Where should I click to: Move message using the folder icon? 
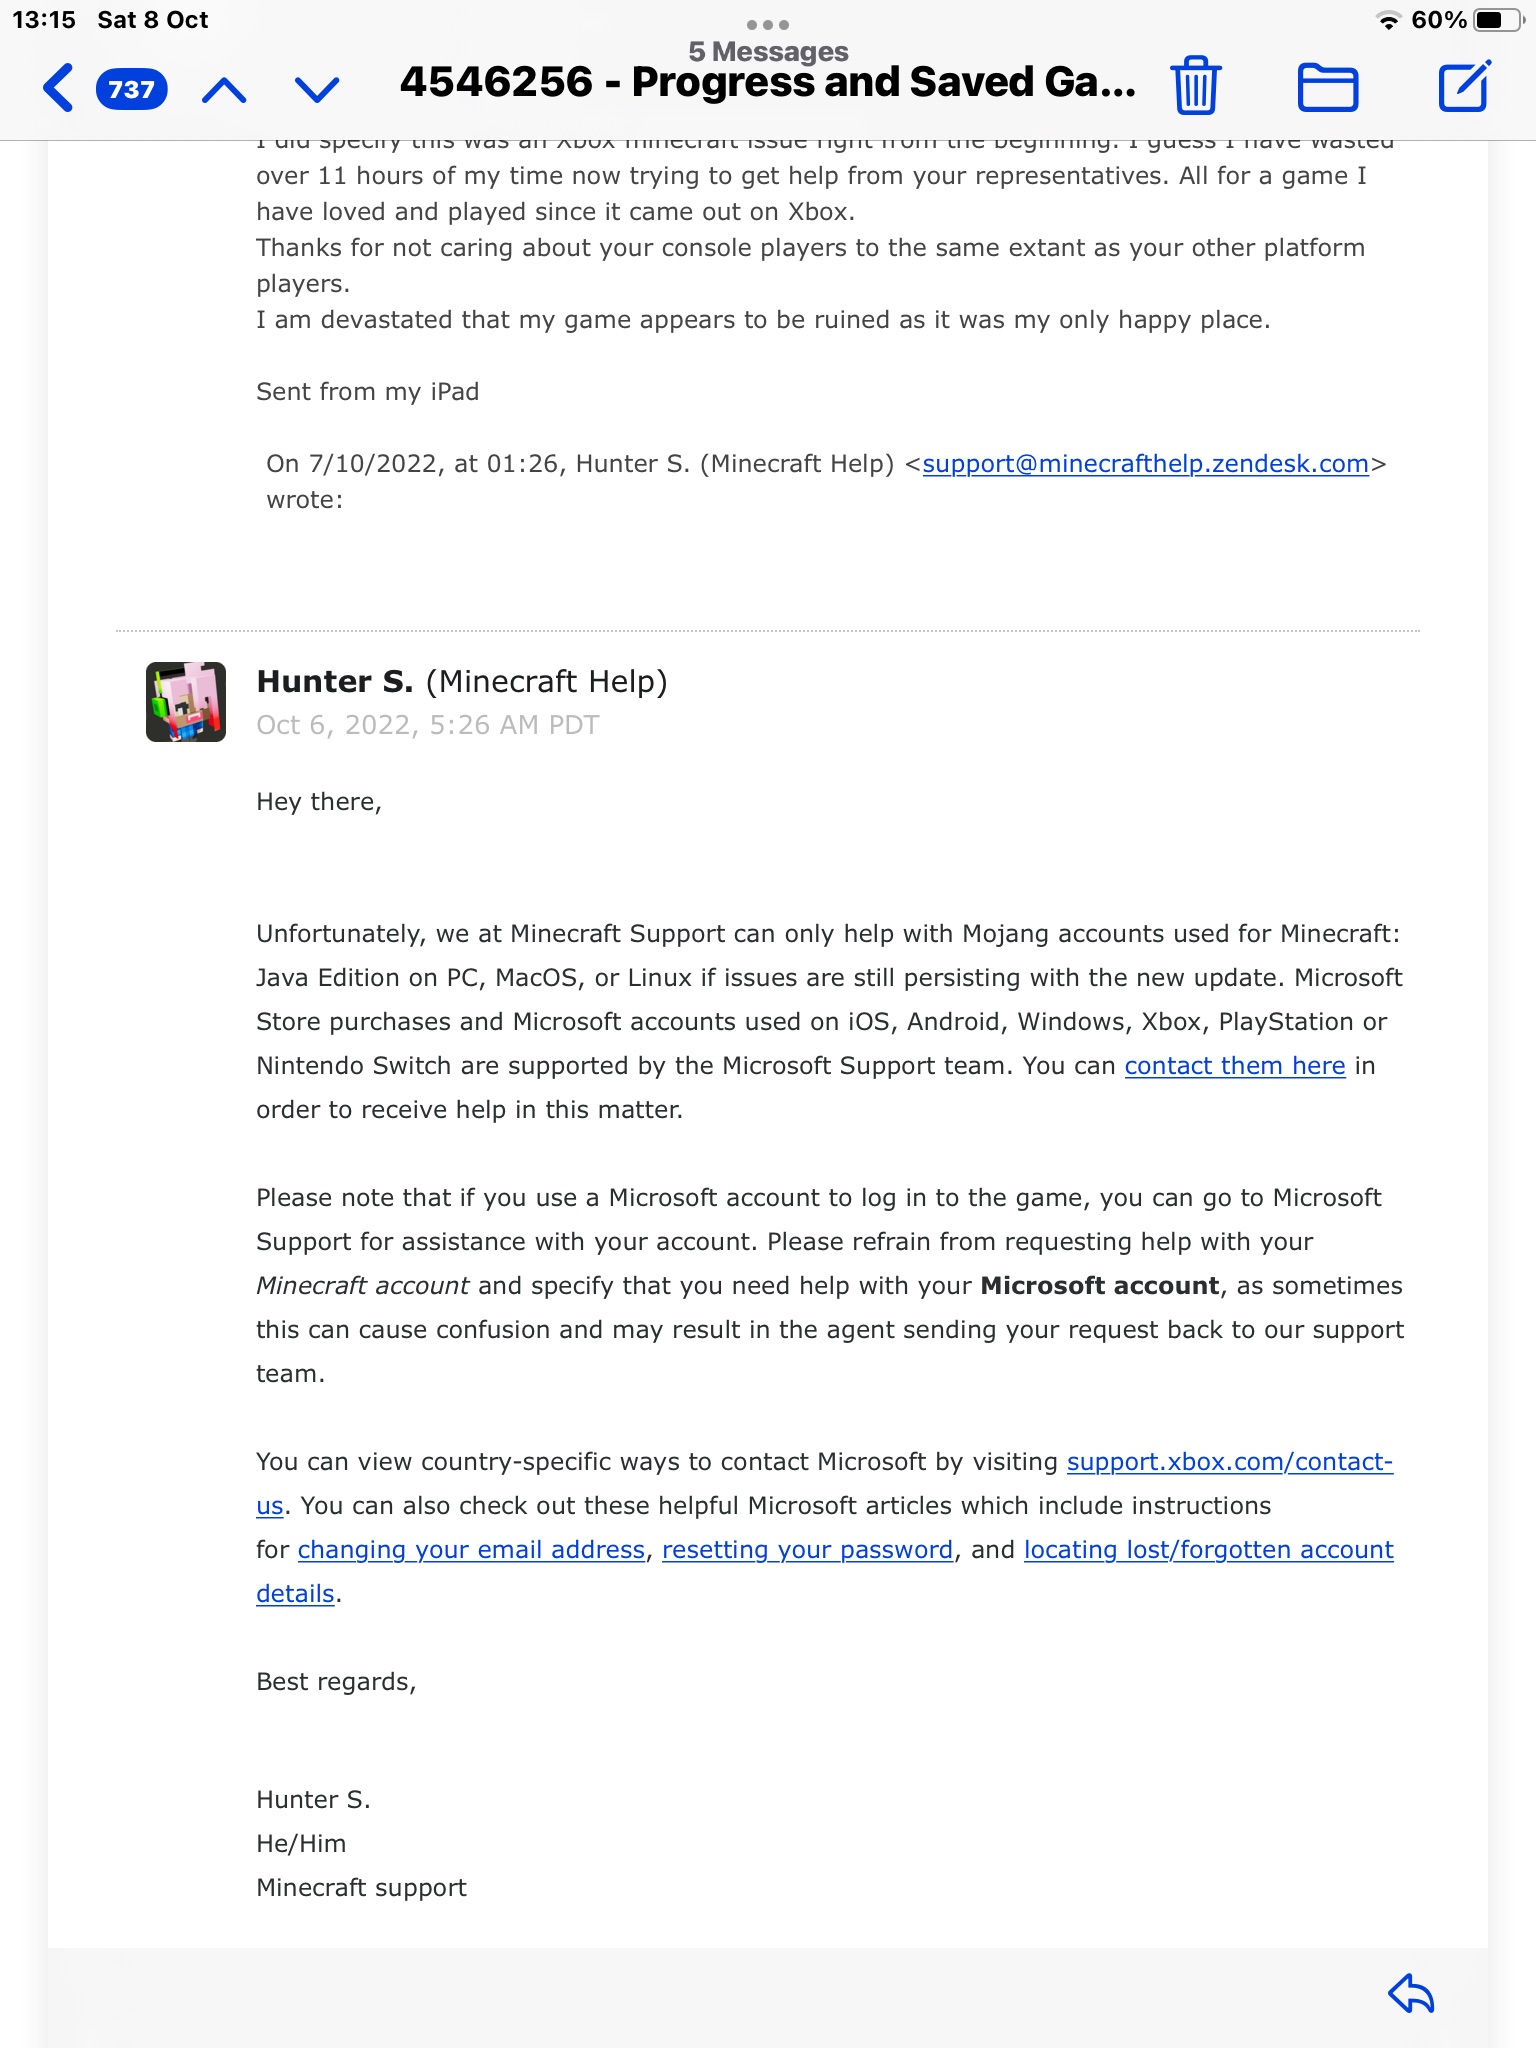click(x=1327, y=87)
